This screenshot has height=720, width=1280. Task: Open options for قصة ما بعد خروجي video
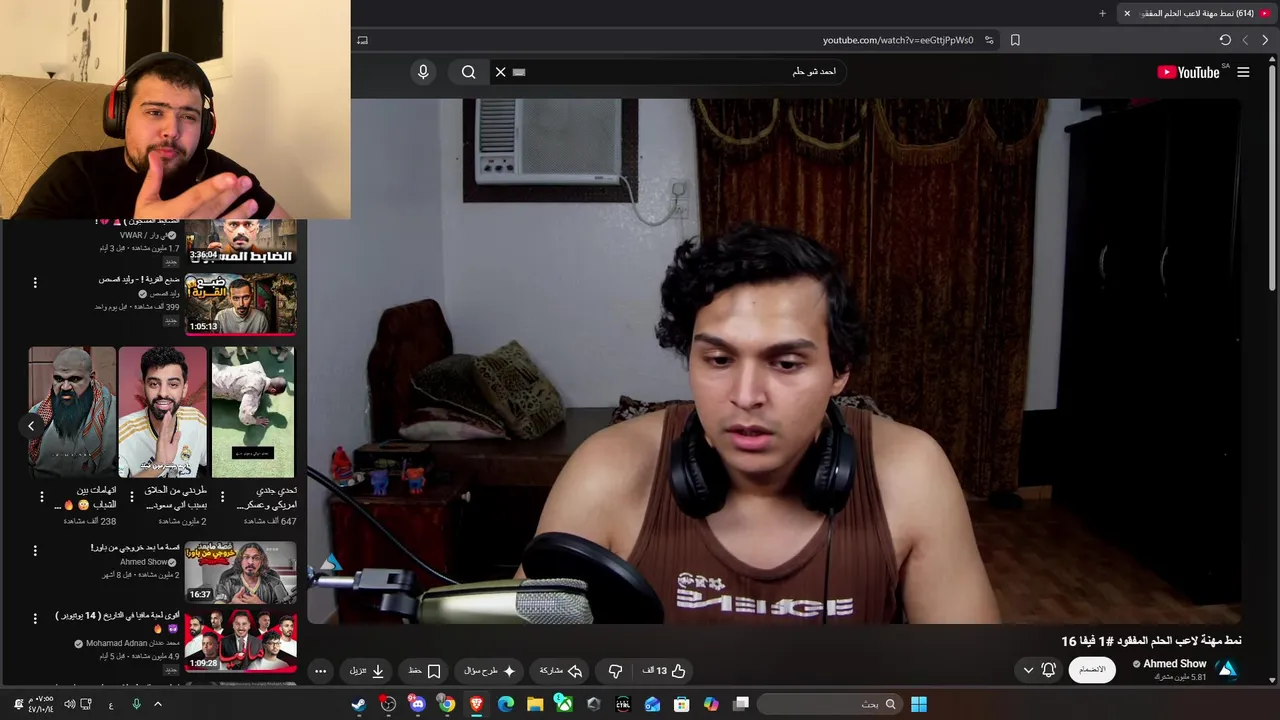tap(35, 551)
